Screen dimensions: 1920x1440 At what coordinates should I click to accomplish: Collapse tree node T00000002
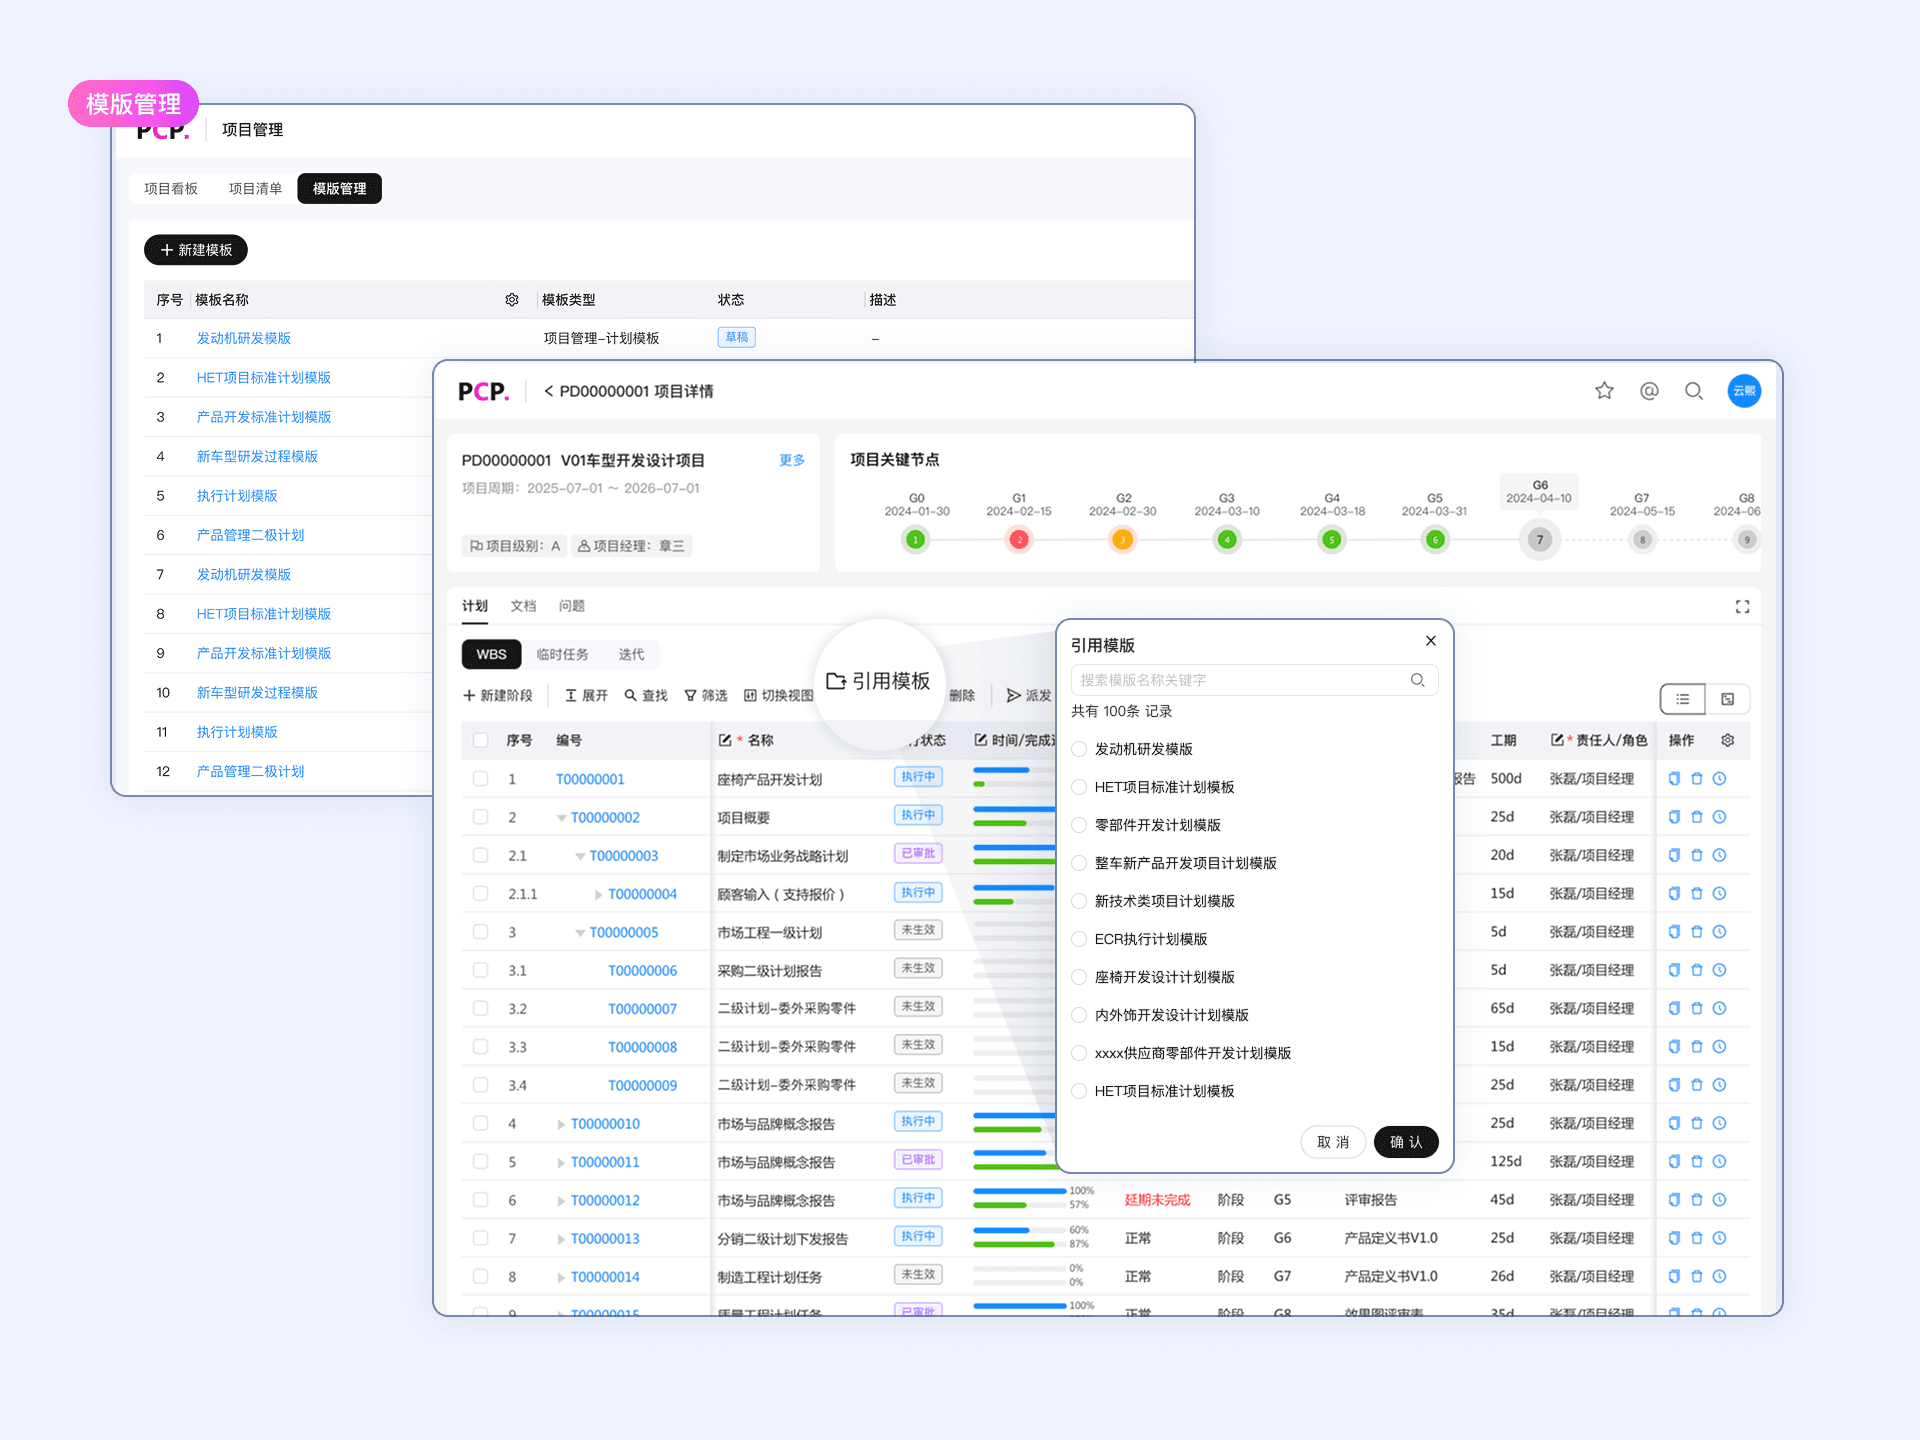(561, 818)
